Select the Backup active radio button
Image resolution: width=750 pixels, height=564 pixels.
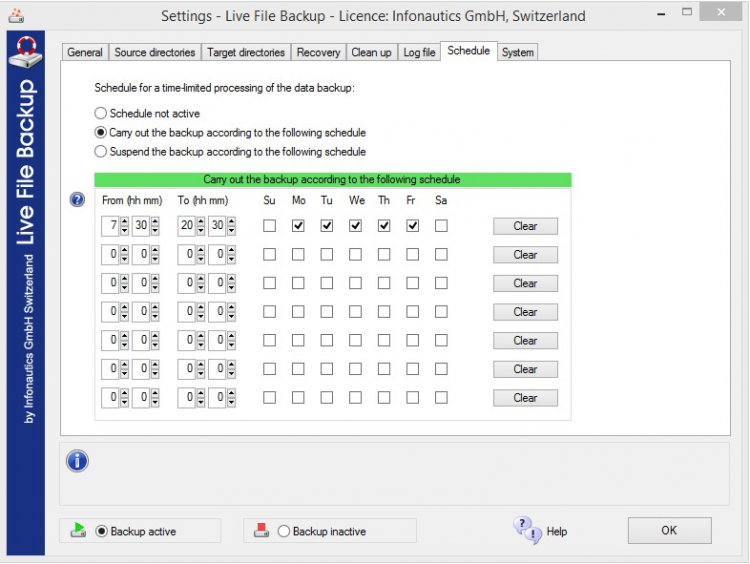tap(101, 531)
